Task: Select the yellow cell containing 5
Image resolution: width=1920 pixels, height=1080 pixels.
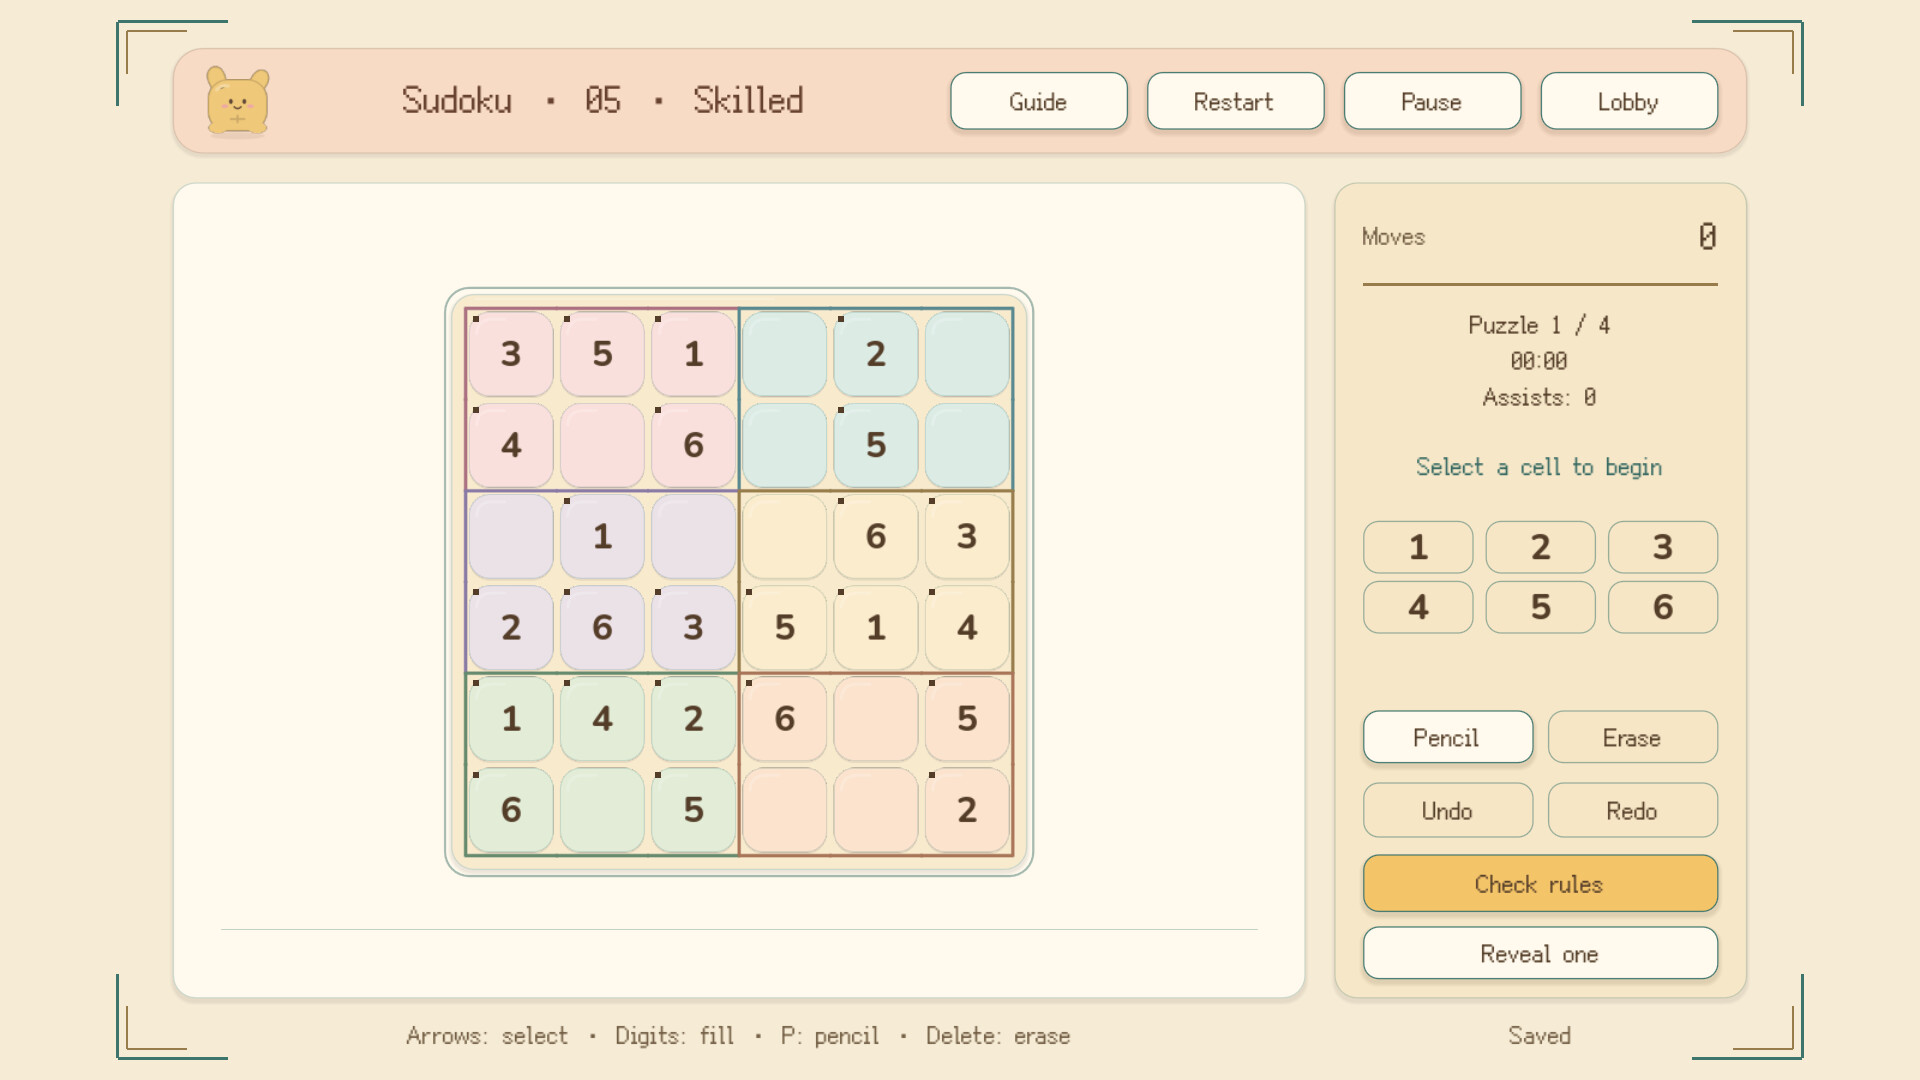Action: pos(785,627)
